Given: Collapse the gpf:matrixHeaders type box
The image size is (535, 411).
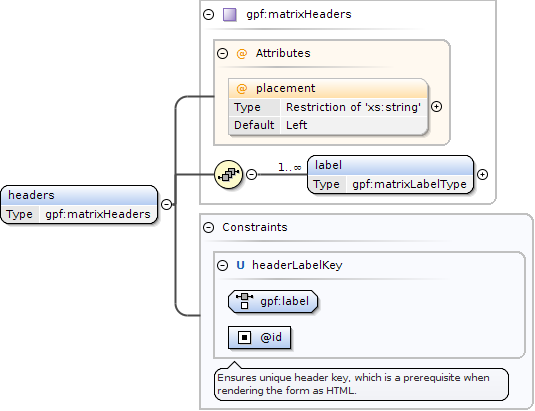Looking at the screenshot, I should click(208, 15).
